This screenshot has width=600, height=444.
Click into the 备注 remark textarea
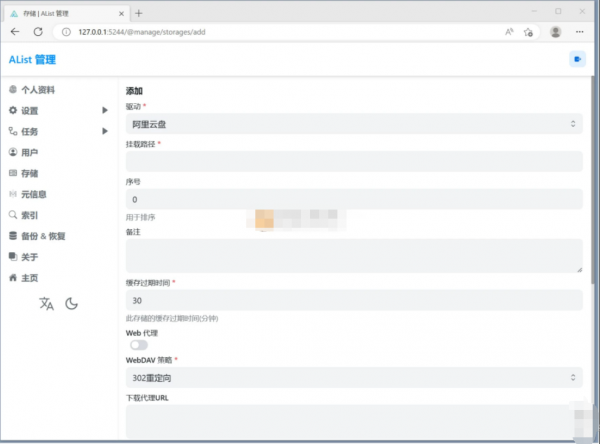point(354,256)
